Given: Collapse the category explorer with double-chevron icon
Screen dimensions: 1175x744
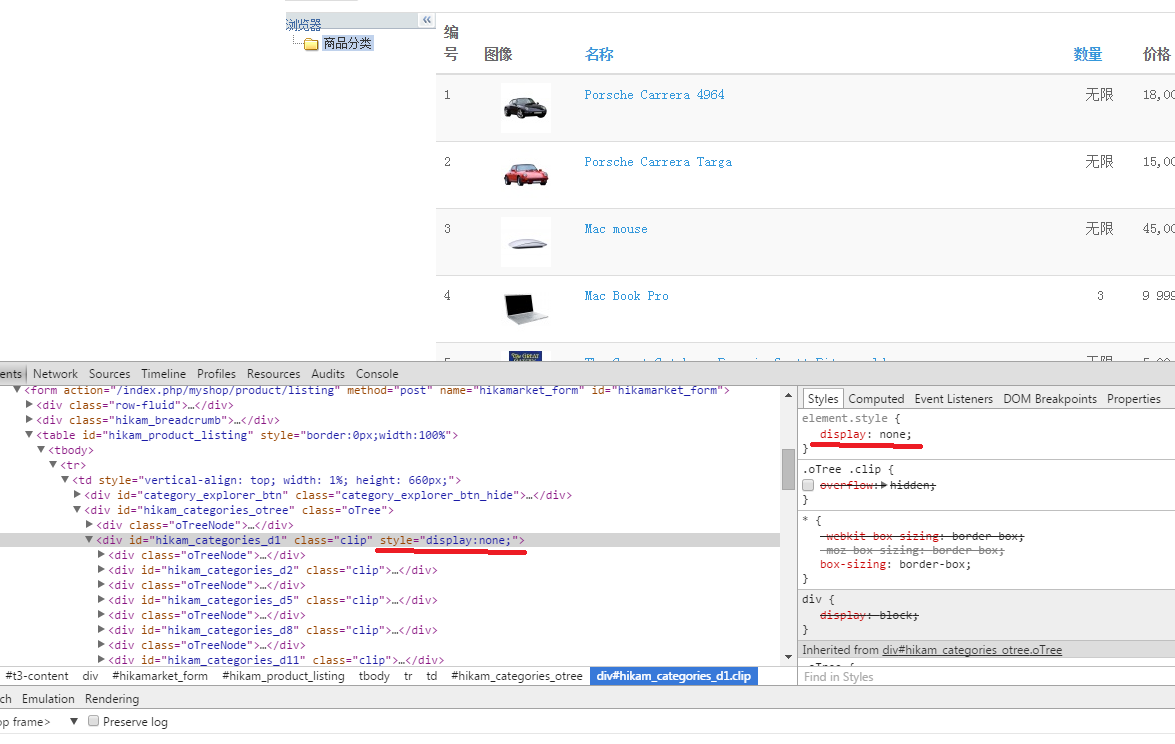Looking at the screenshot, I should pyautogui.click(x=426, y=20).
